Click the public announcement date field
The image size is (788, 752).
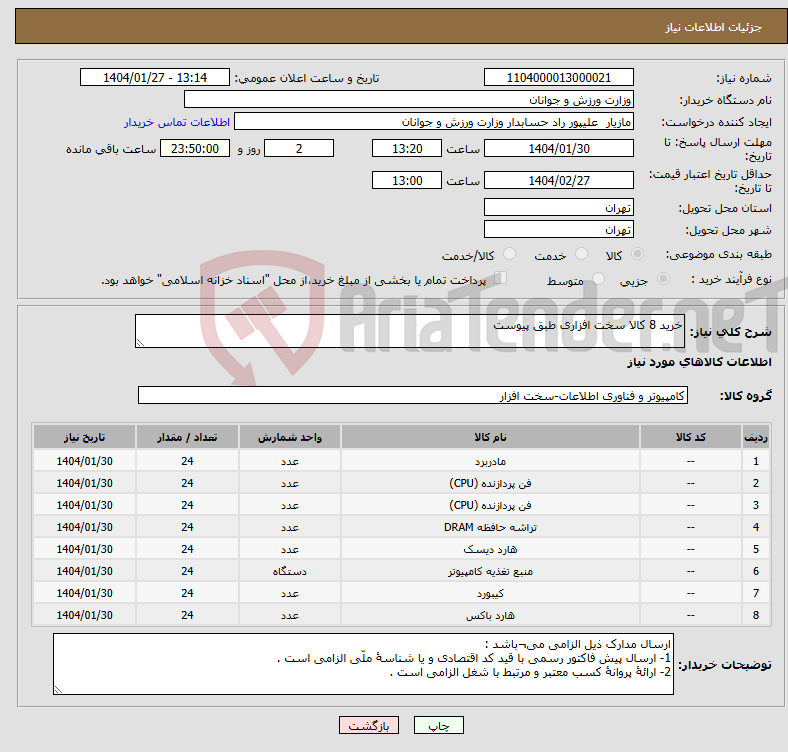click(x=155, y=77)
